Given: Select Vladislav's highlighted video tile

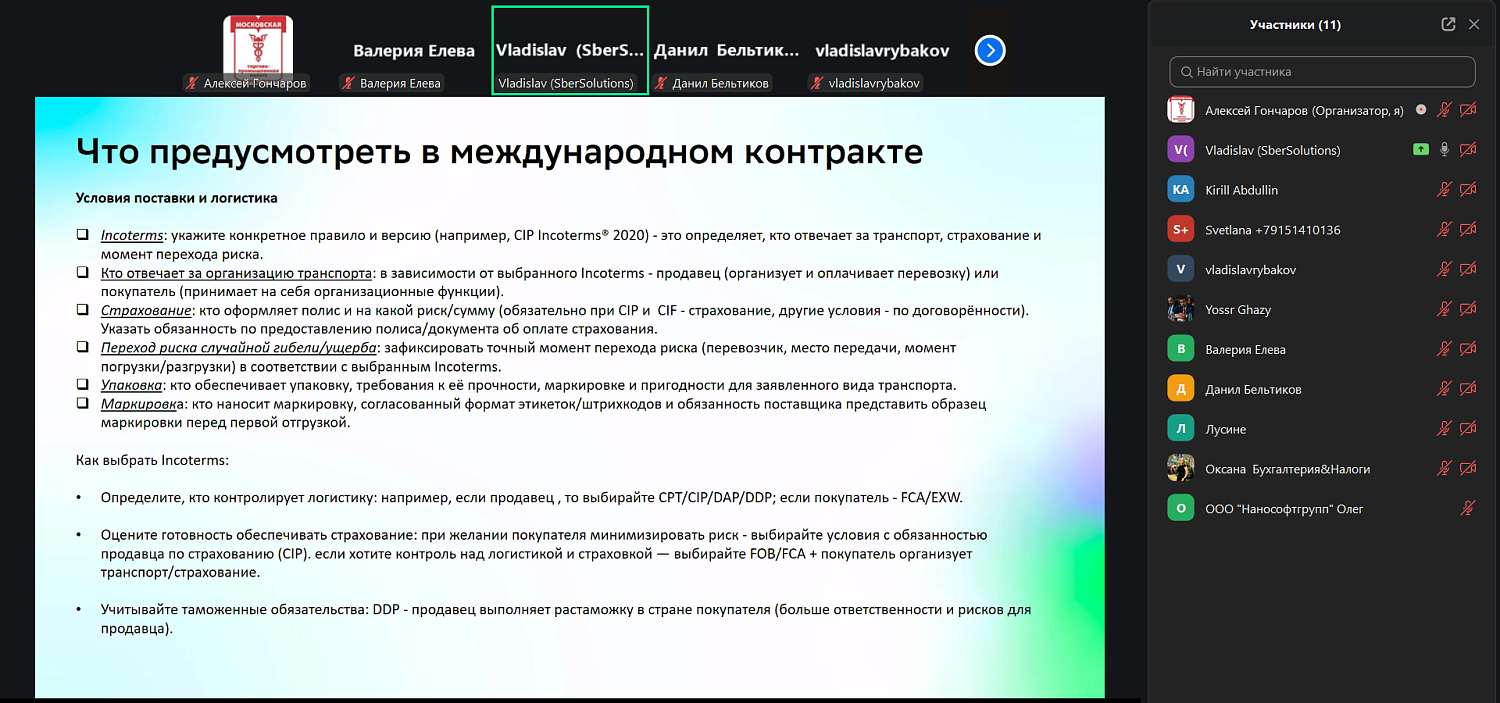Looking at the screenshot, I should pos(569,45).
